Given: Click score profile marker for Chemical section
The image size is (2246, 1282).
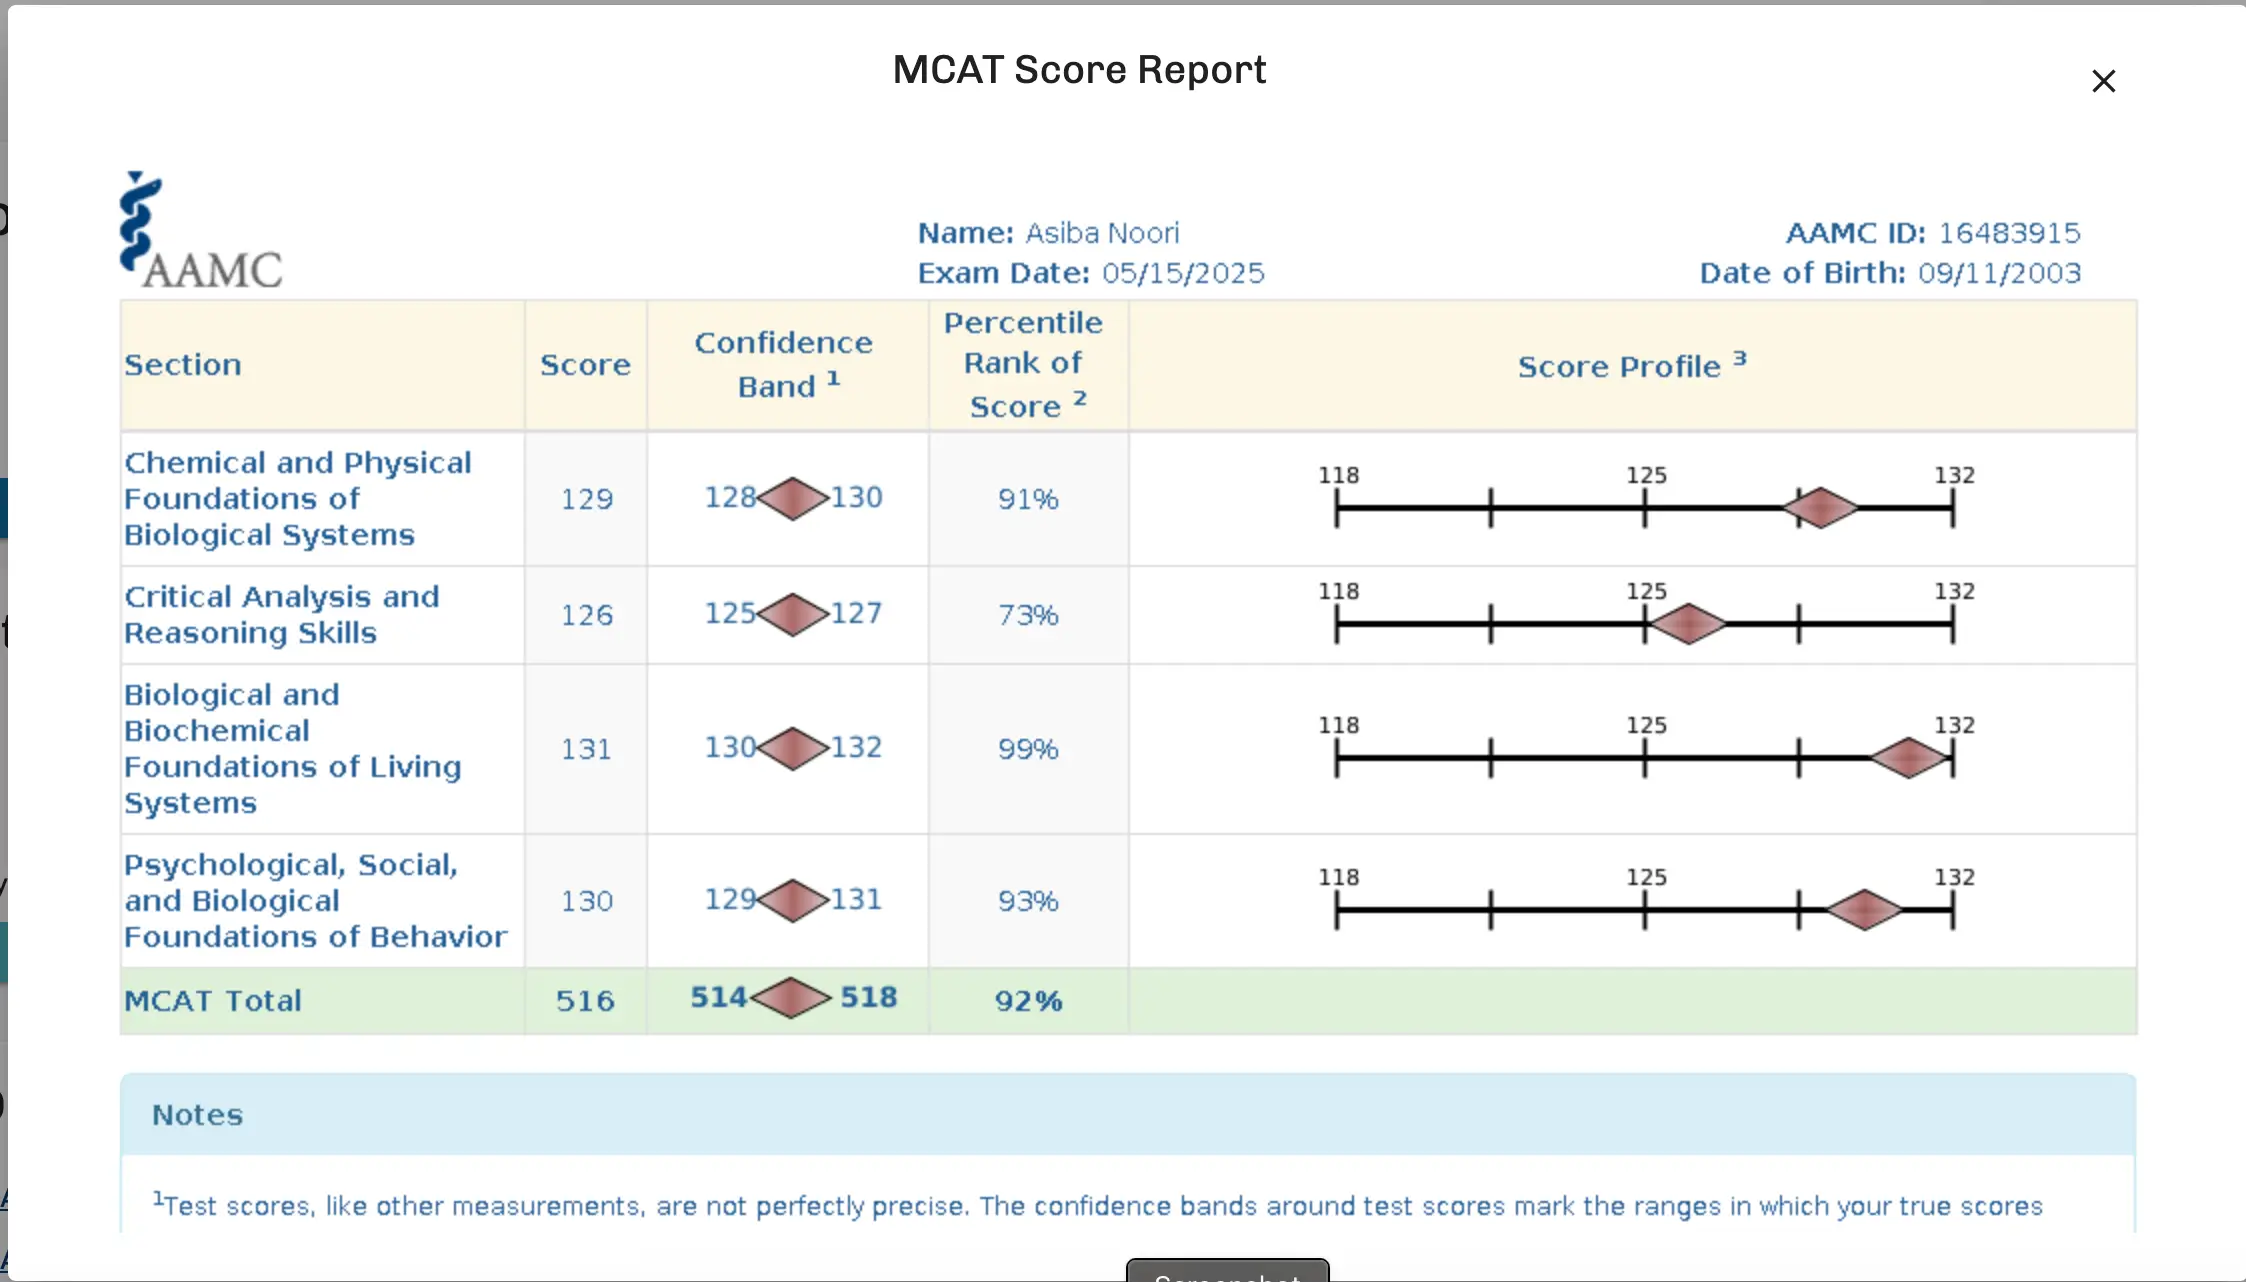Looking at the screenshot, I should pyautogui.click(x=1820, y=508).
